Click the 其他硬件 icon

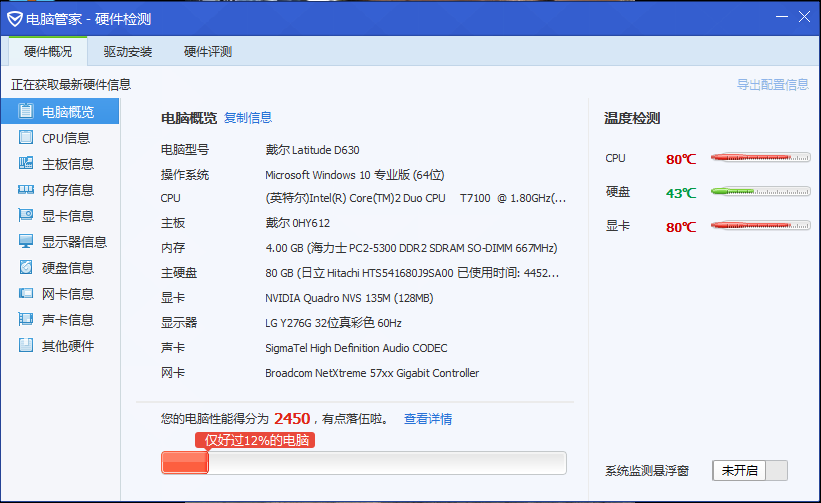tap(26, 345)
